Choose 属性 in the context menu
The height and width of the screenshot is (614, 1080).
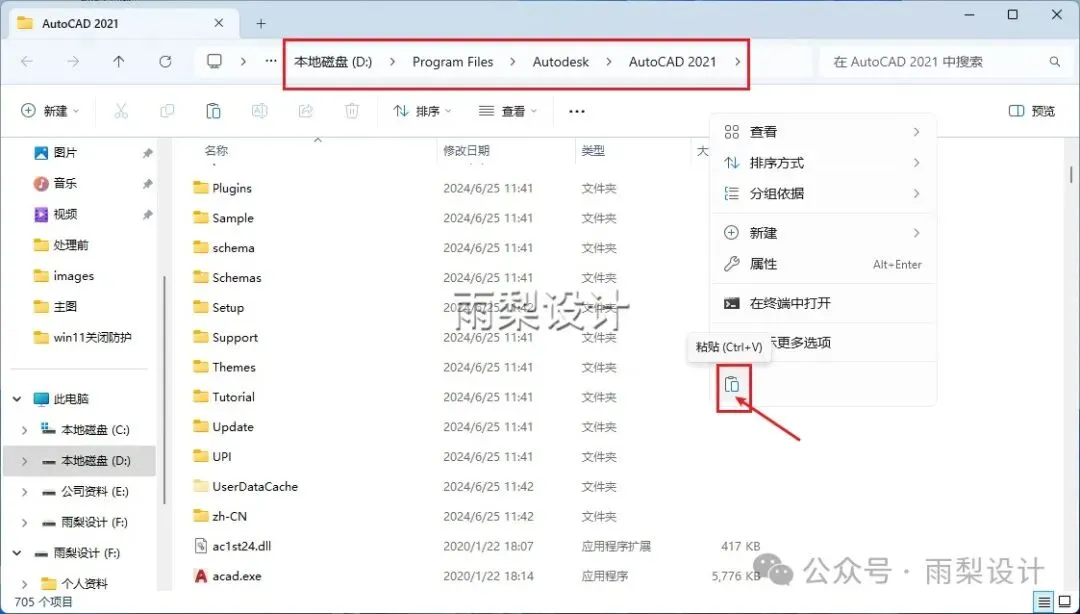pyautogui.click(x=823, y=264)
